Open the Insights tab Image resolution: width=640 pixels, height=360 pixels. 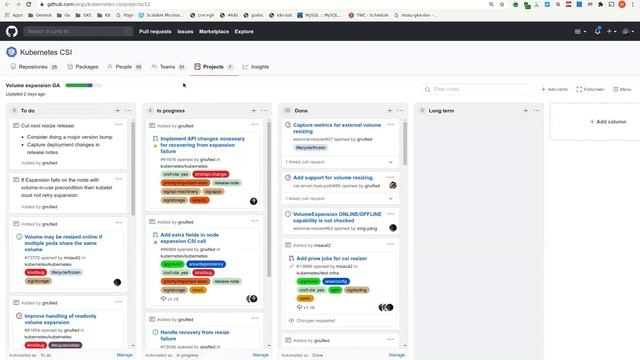256,67
